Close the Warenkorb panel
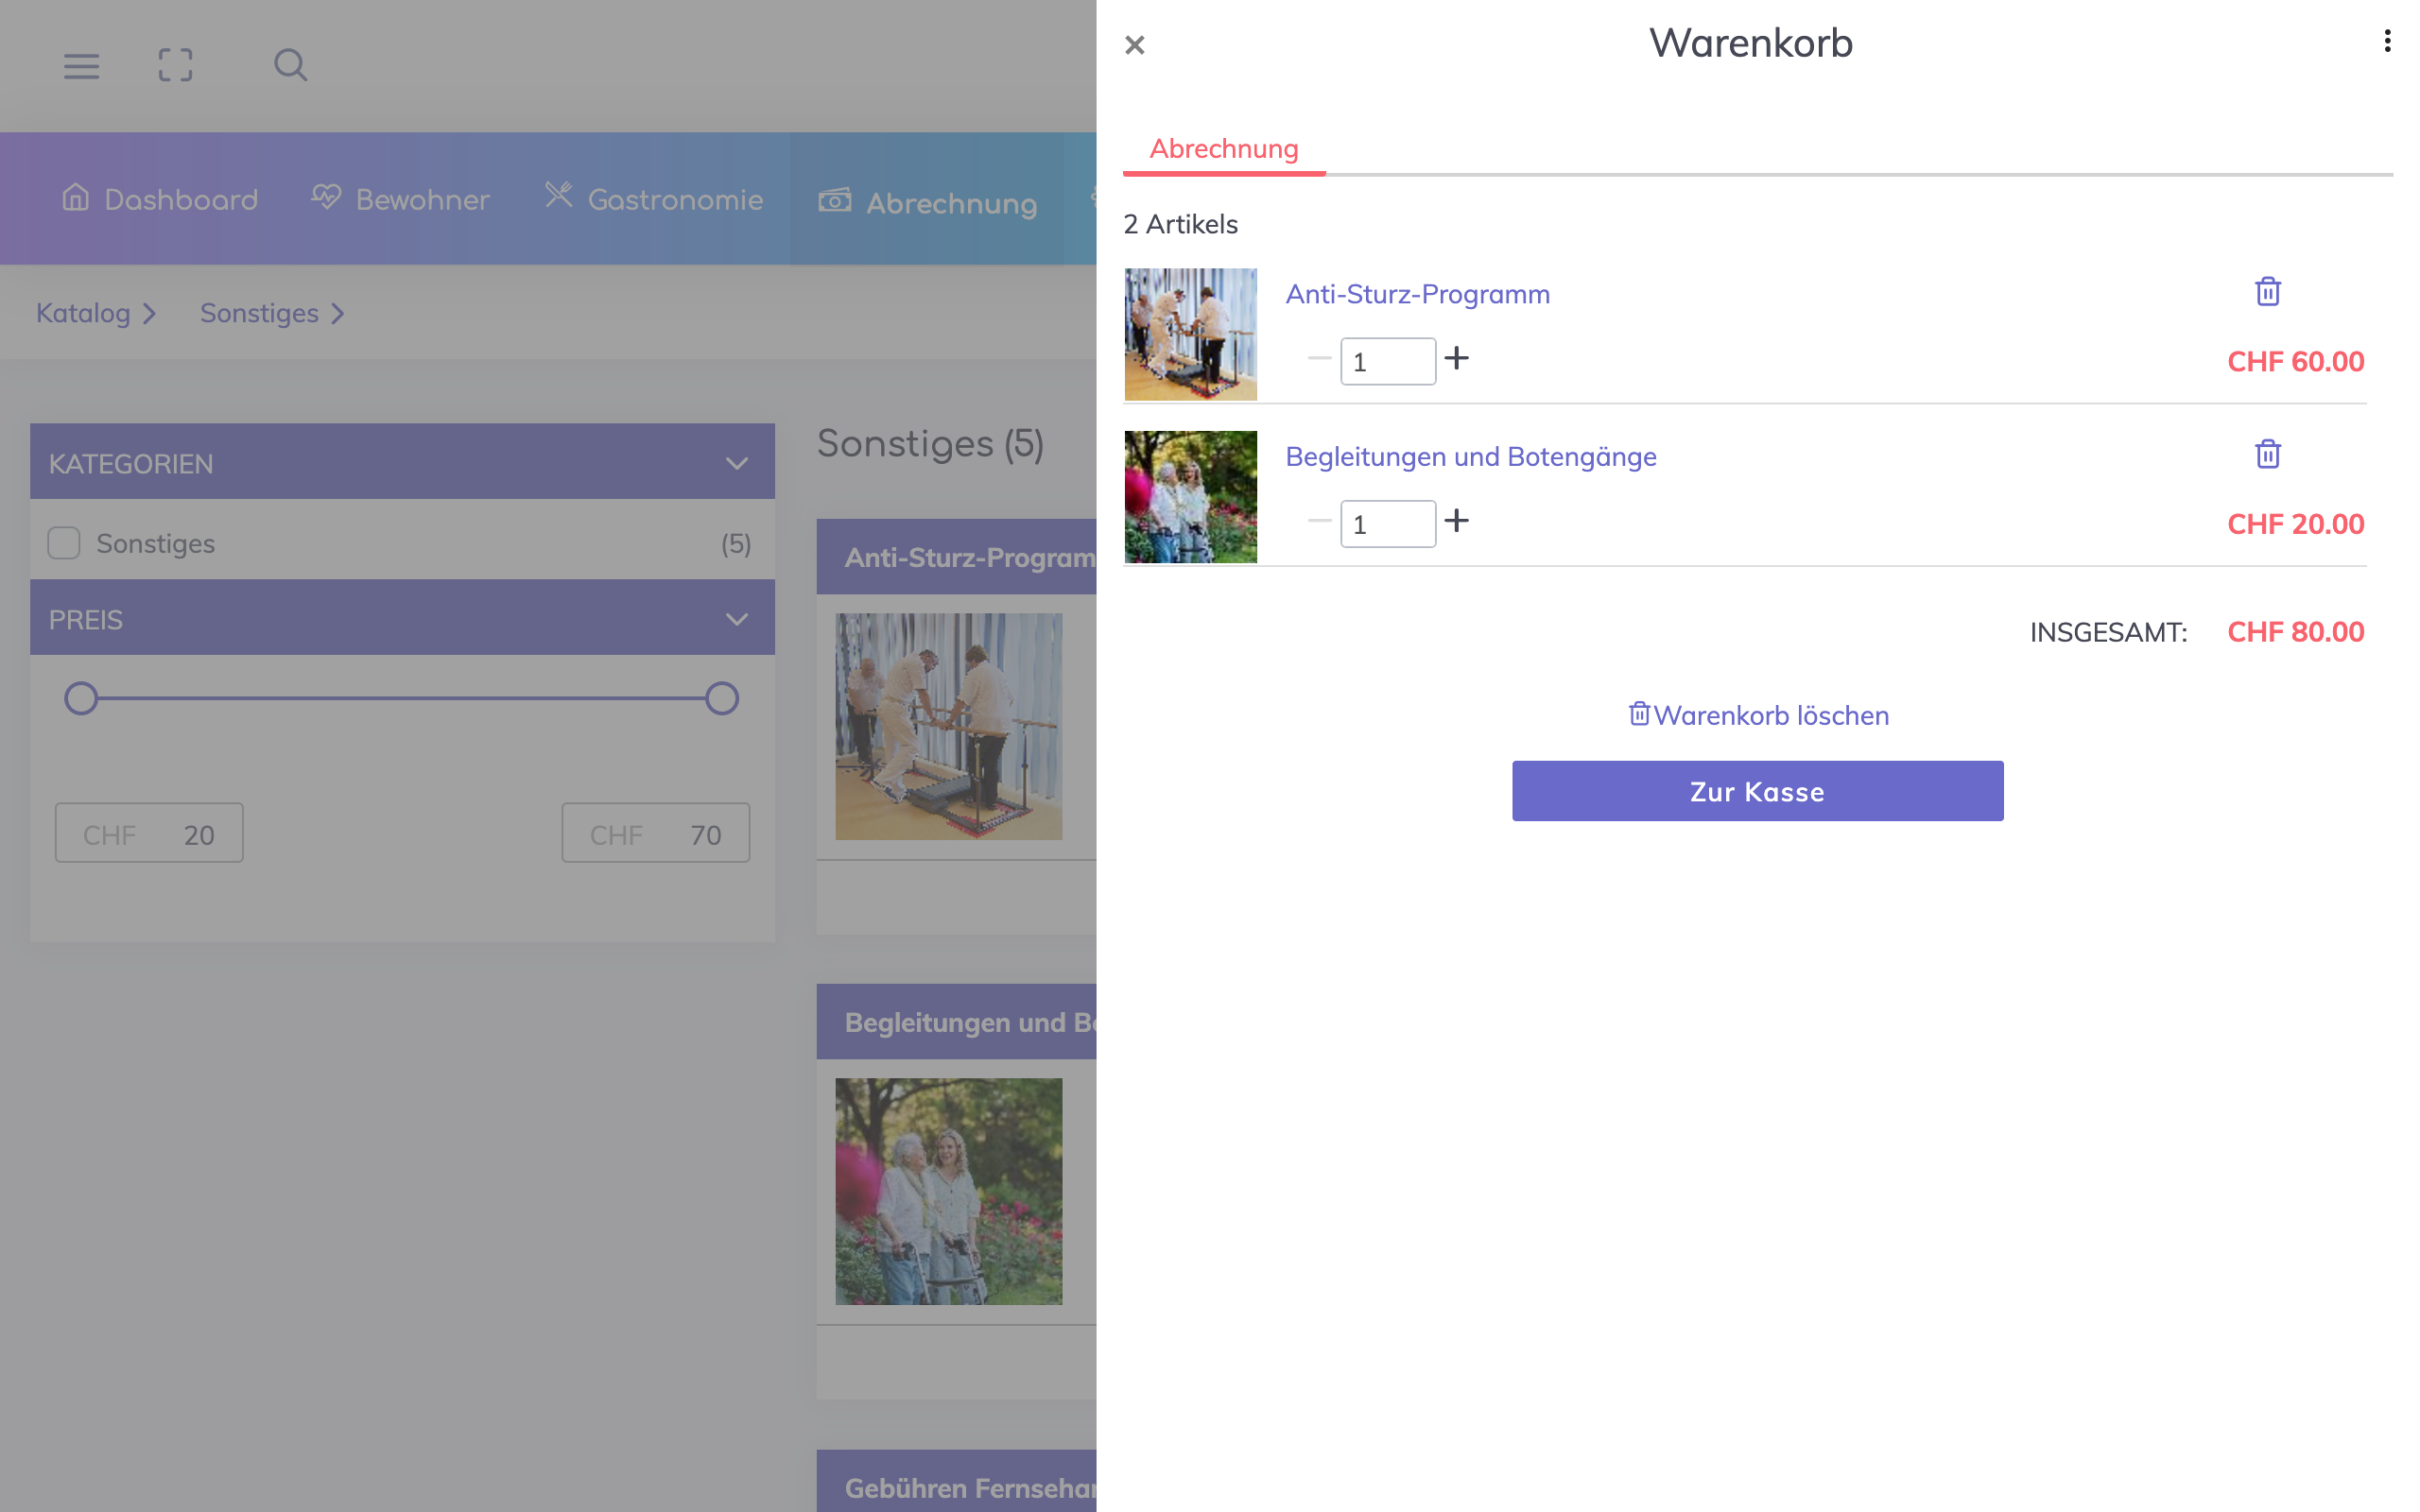The width and height of the screenshot is (2420, 1512). click(x=1134, y=45)
